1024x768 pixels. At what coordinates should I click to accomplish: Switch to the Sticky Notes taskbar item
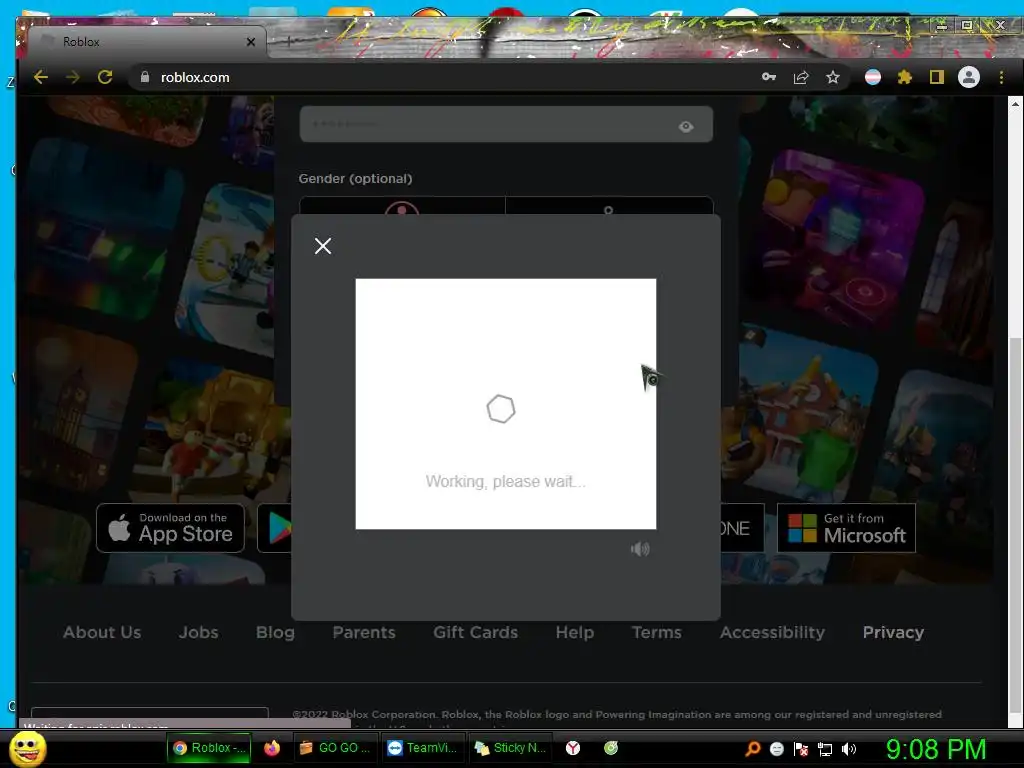tap(511, 748)
